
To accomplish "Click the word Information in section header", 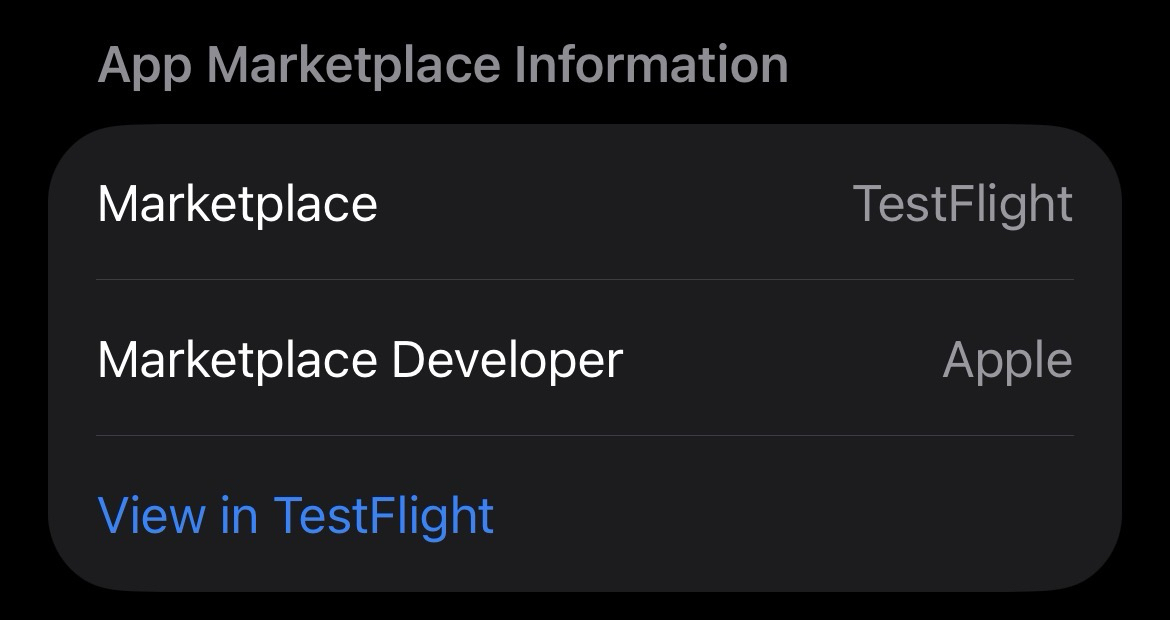I will 651,65.
